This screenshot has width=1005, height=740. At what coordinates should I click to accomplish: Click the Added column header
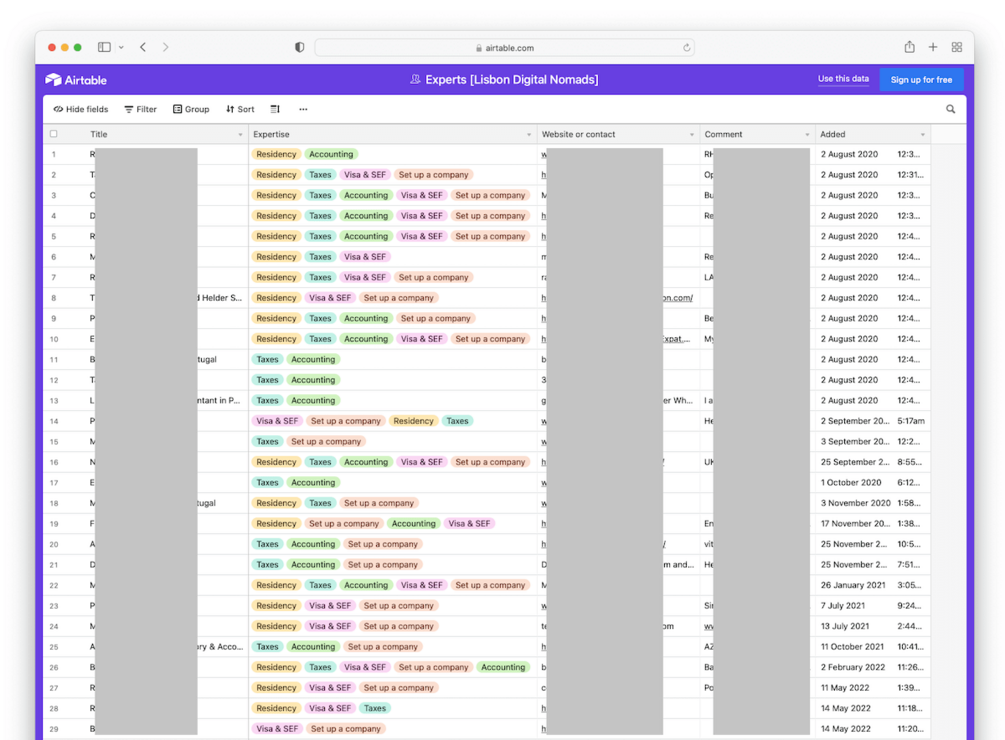tap(872, 135)
